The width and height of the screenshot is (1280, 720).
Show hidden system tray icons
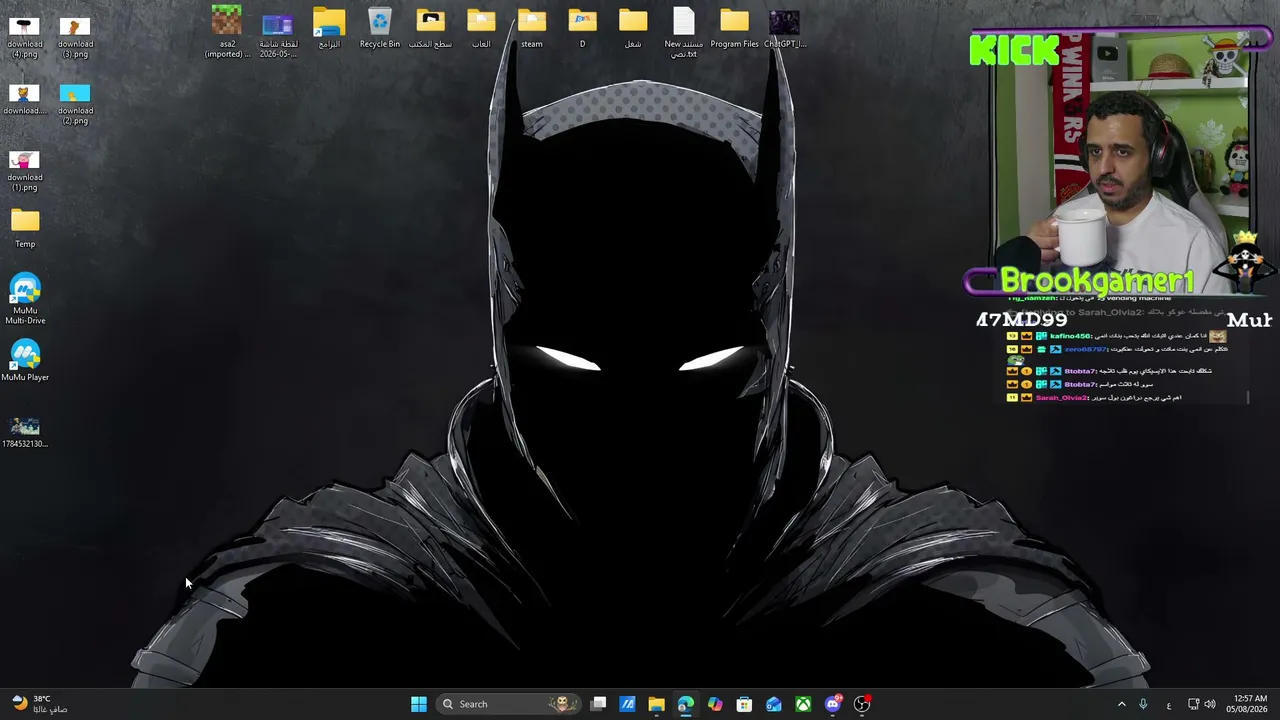pos(1121,704)
